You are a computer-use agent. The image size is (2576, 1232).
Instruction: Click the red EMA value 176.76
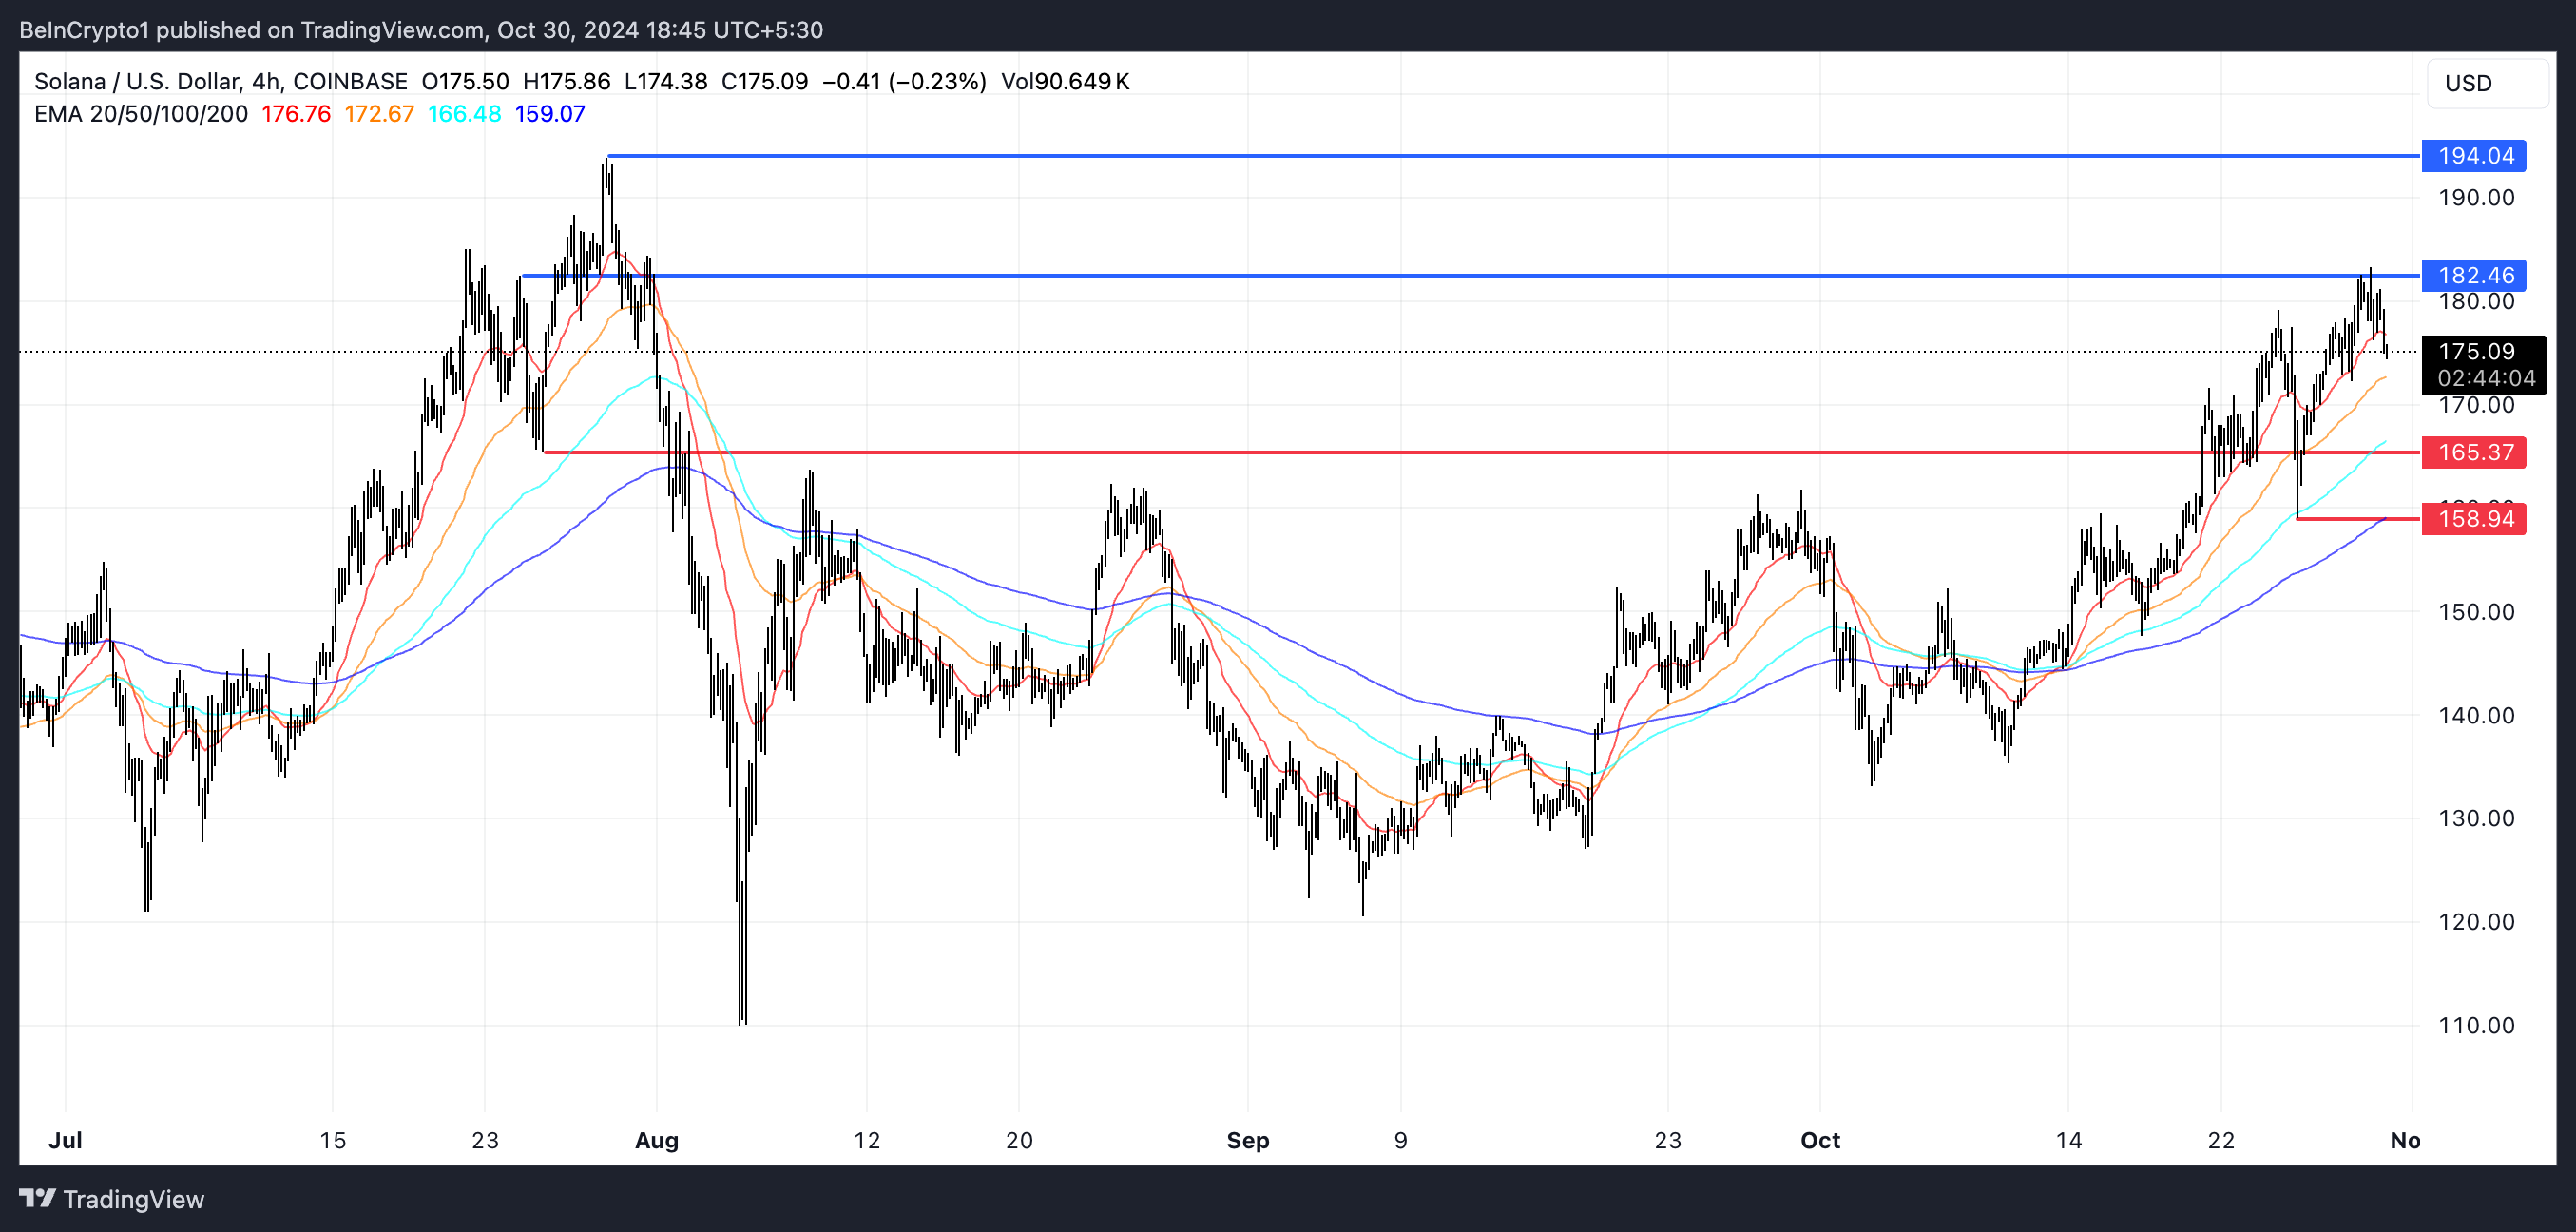[x=296, y=114]
